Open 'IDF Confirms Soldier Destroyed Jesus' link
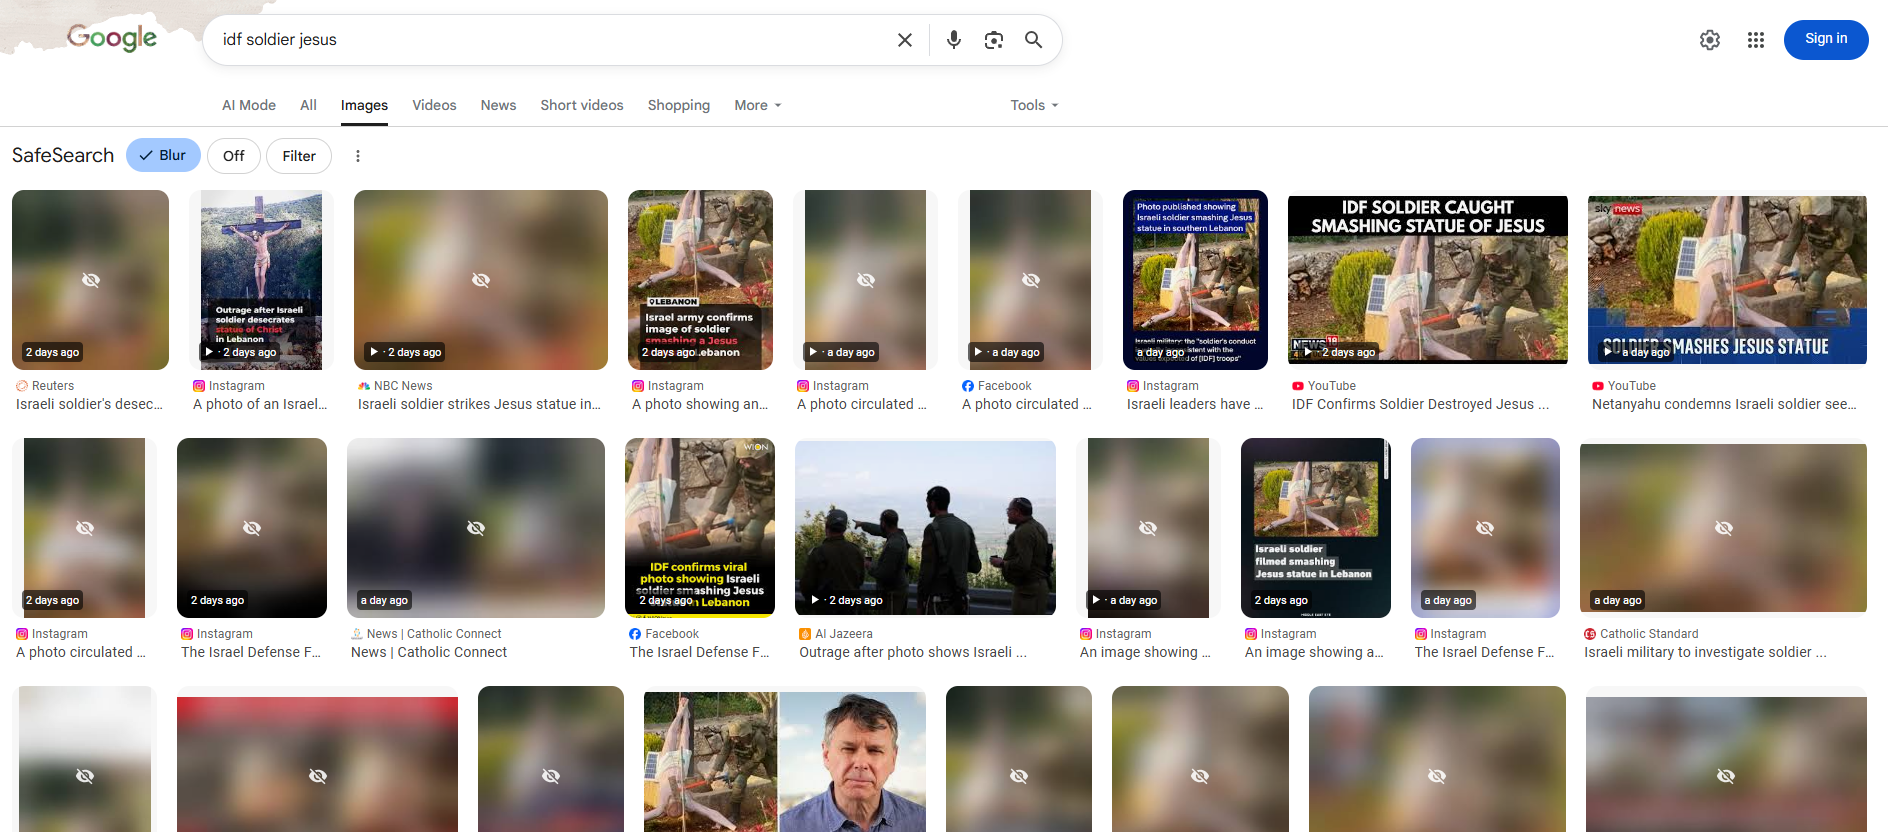Viewport: 1888px width, 832px height. 1421,404
